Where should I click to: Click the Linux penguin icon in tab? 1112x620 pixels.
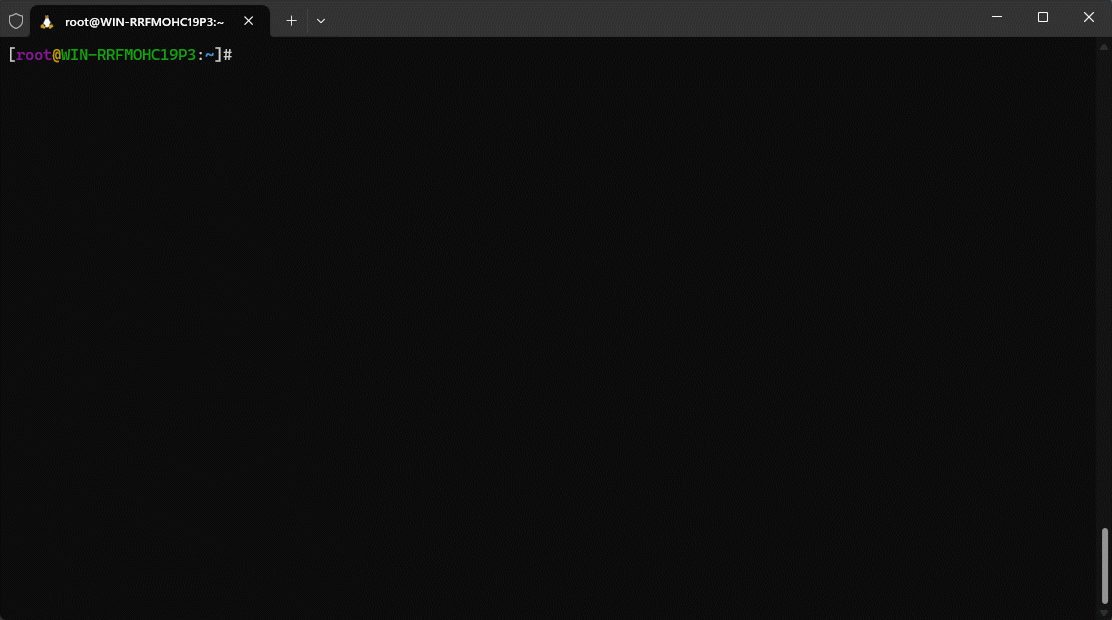click(47, 21)
